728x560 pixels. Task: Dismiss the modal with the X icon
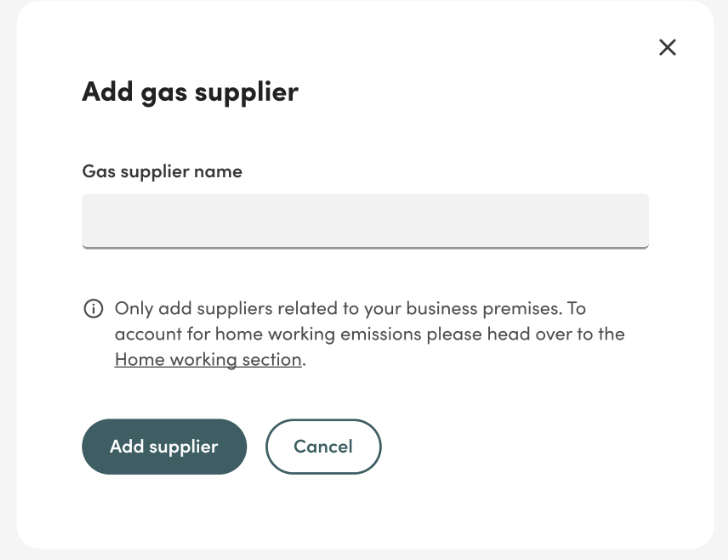pos(667,47)
